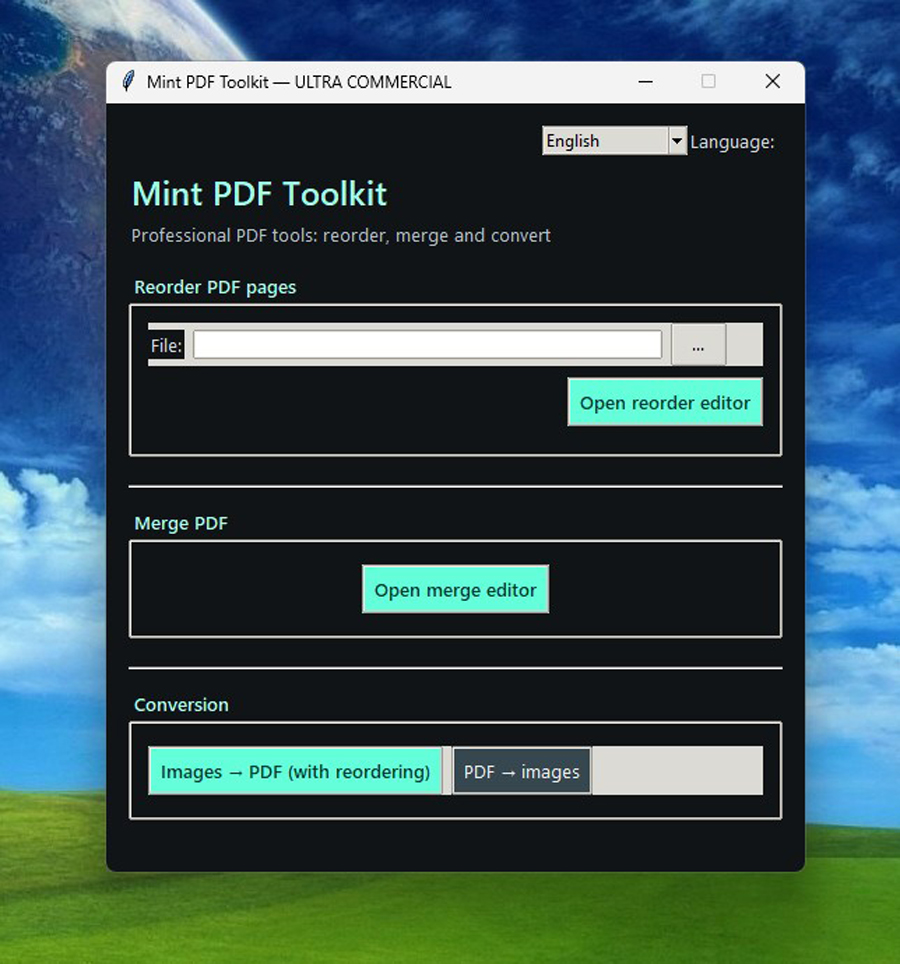This screenshot has width=900, height=964.
Task: Click the "Professional PDF tools" subtitle text
Action: tap(341, 236)
